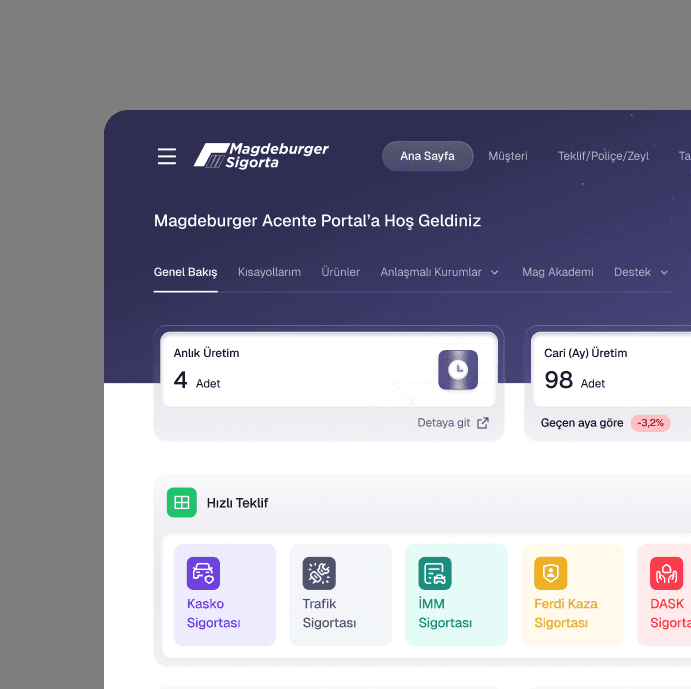This screenshot has height=689, width=691.
Task: Open the Kasko Sigortası quick quote card
Action: pyautogui.click(x=225, y=595)
